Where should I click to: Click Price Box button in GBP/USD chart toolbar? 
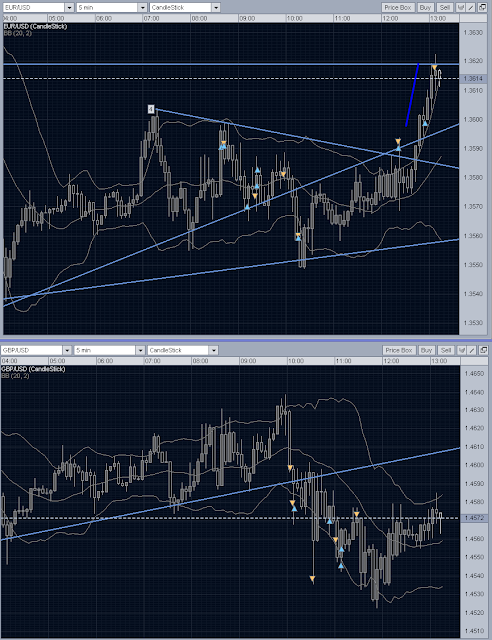pos(398,350)
